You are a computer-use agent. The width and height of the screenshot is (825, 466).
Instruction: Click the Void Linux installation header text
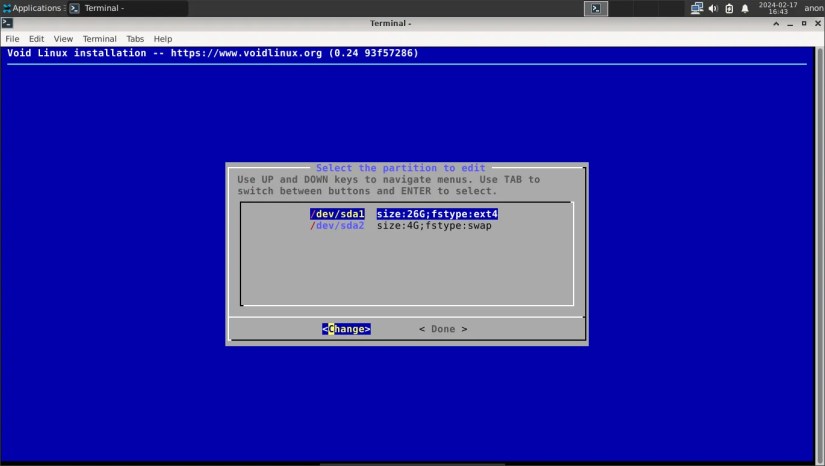tap(213, 53)
